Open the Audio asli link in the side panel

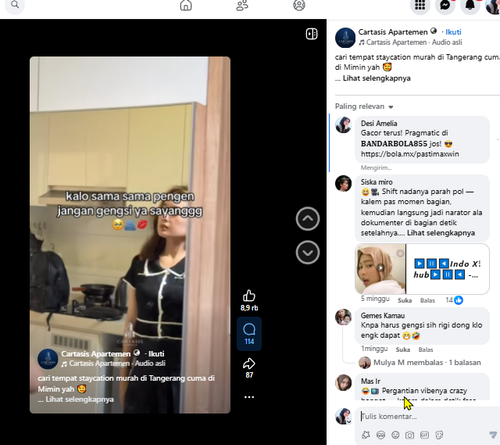tap(447, 42)
